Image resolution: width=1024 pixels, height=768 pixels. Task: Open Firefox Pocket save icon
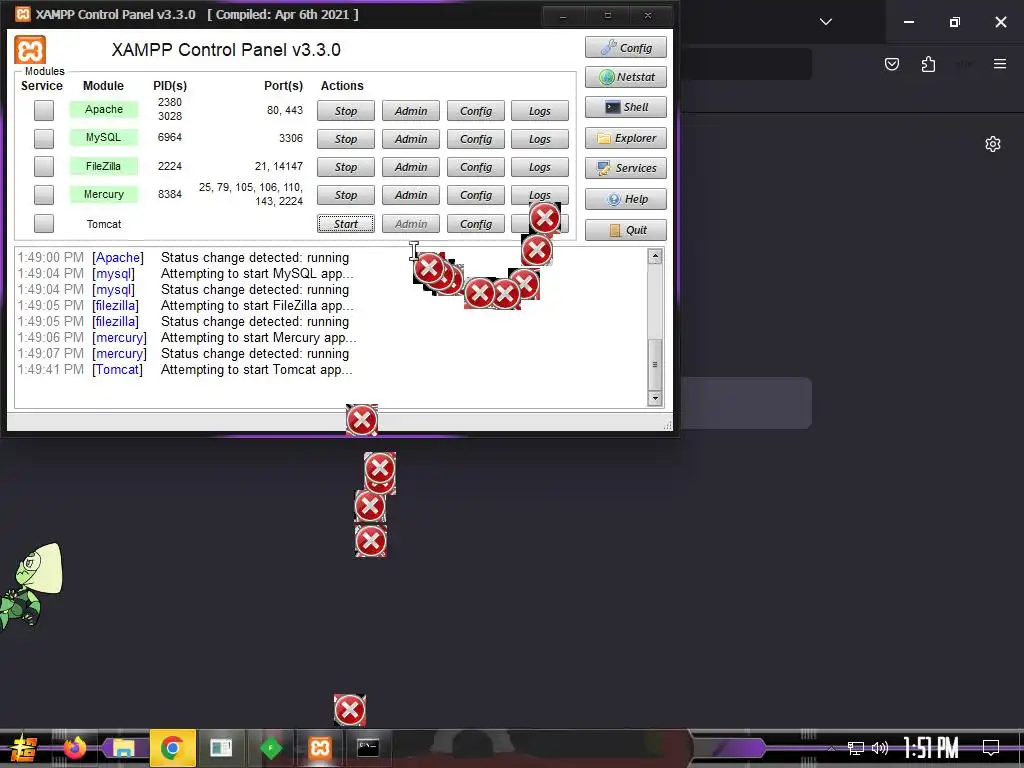891,64
